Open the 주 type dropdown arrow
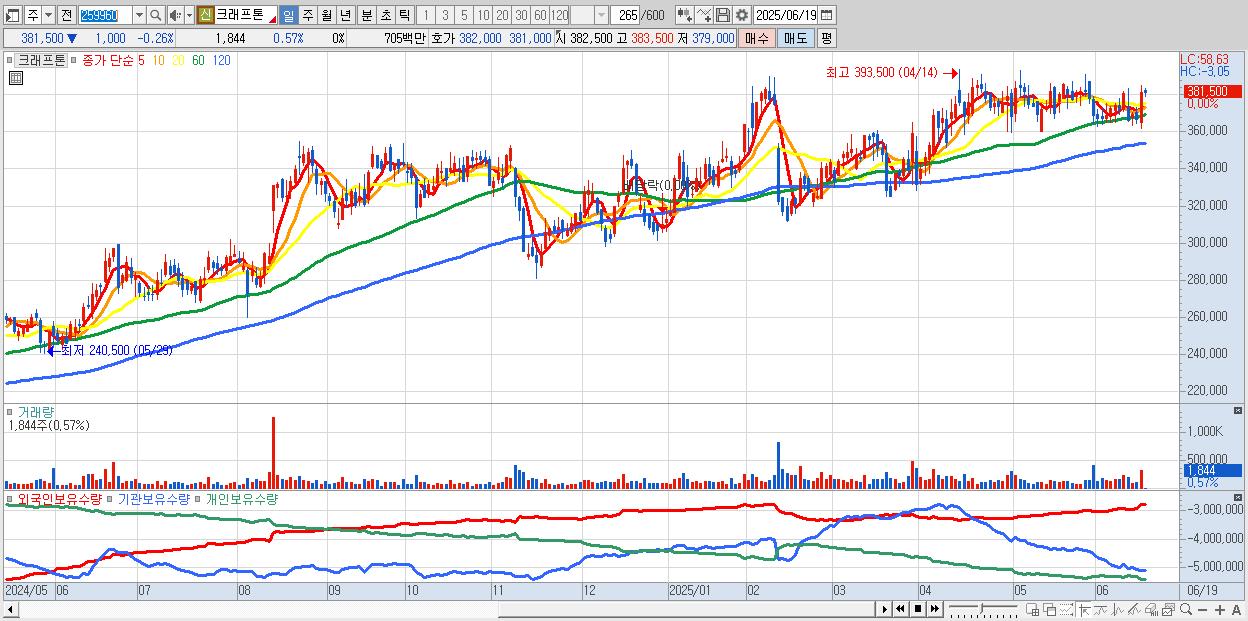The height and width of the screenshot is (621, 1248). click(48, 15)
